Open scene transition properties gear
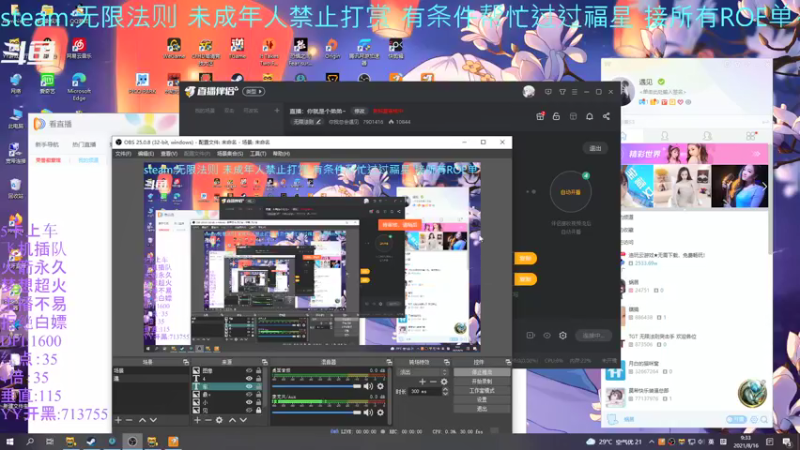This screenshot has height=450, width=800. (444, 382)
